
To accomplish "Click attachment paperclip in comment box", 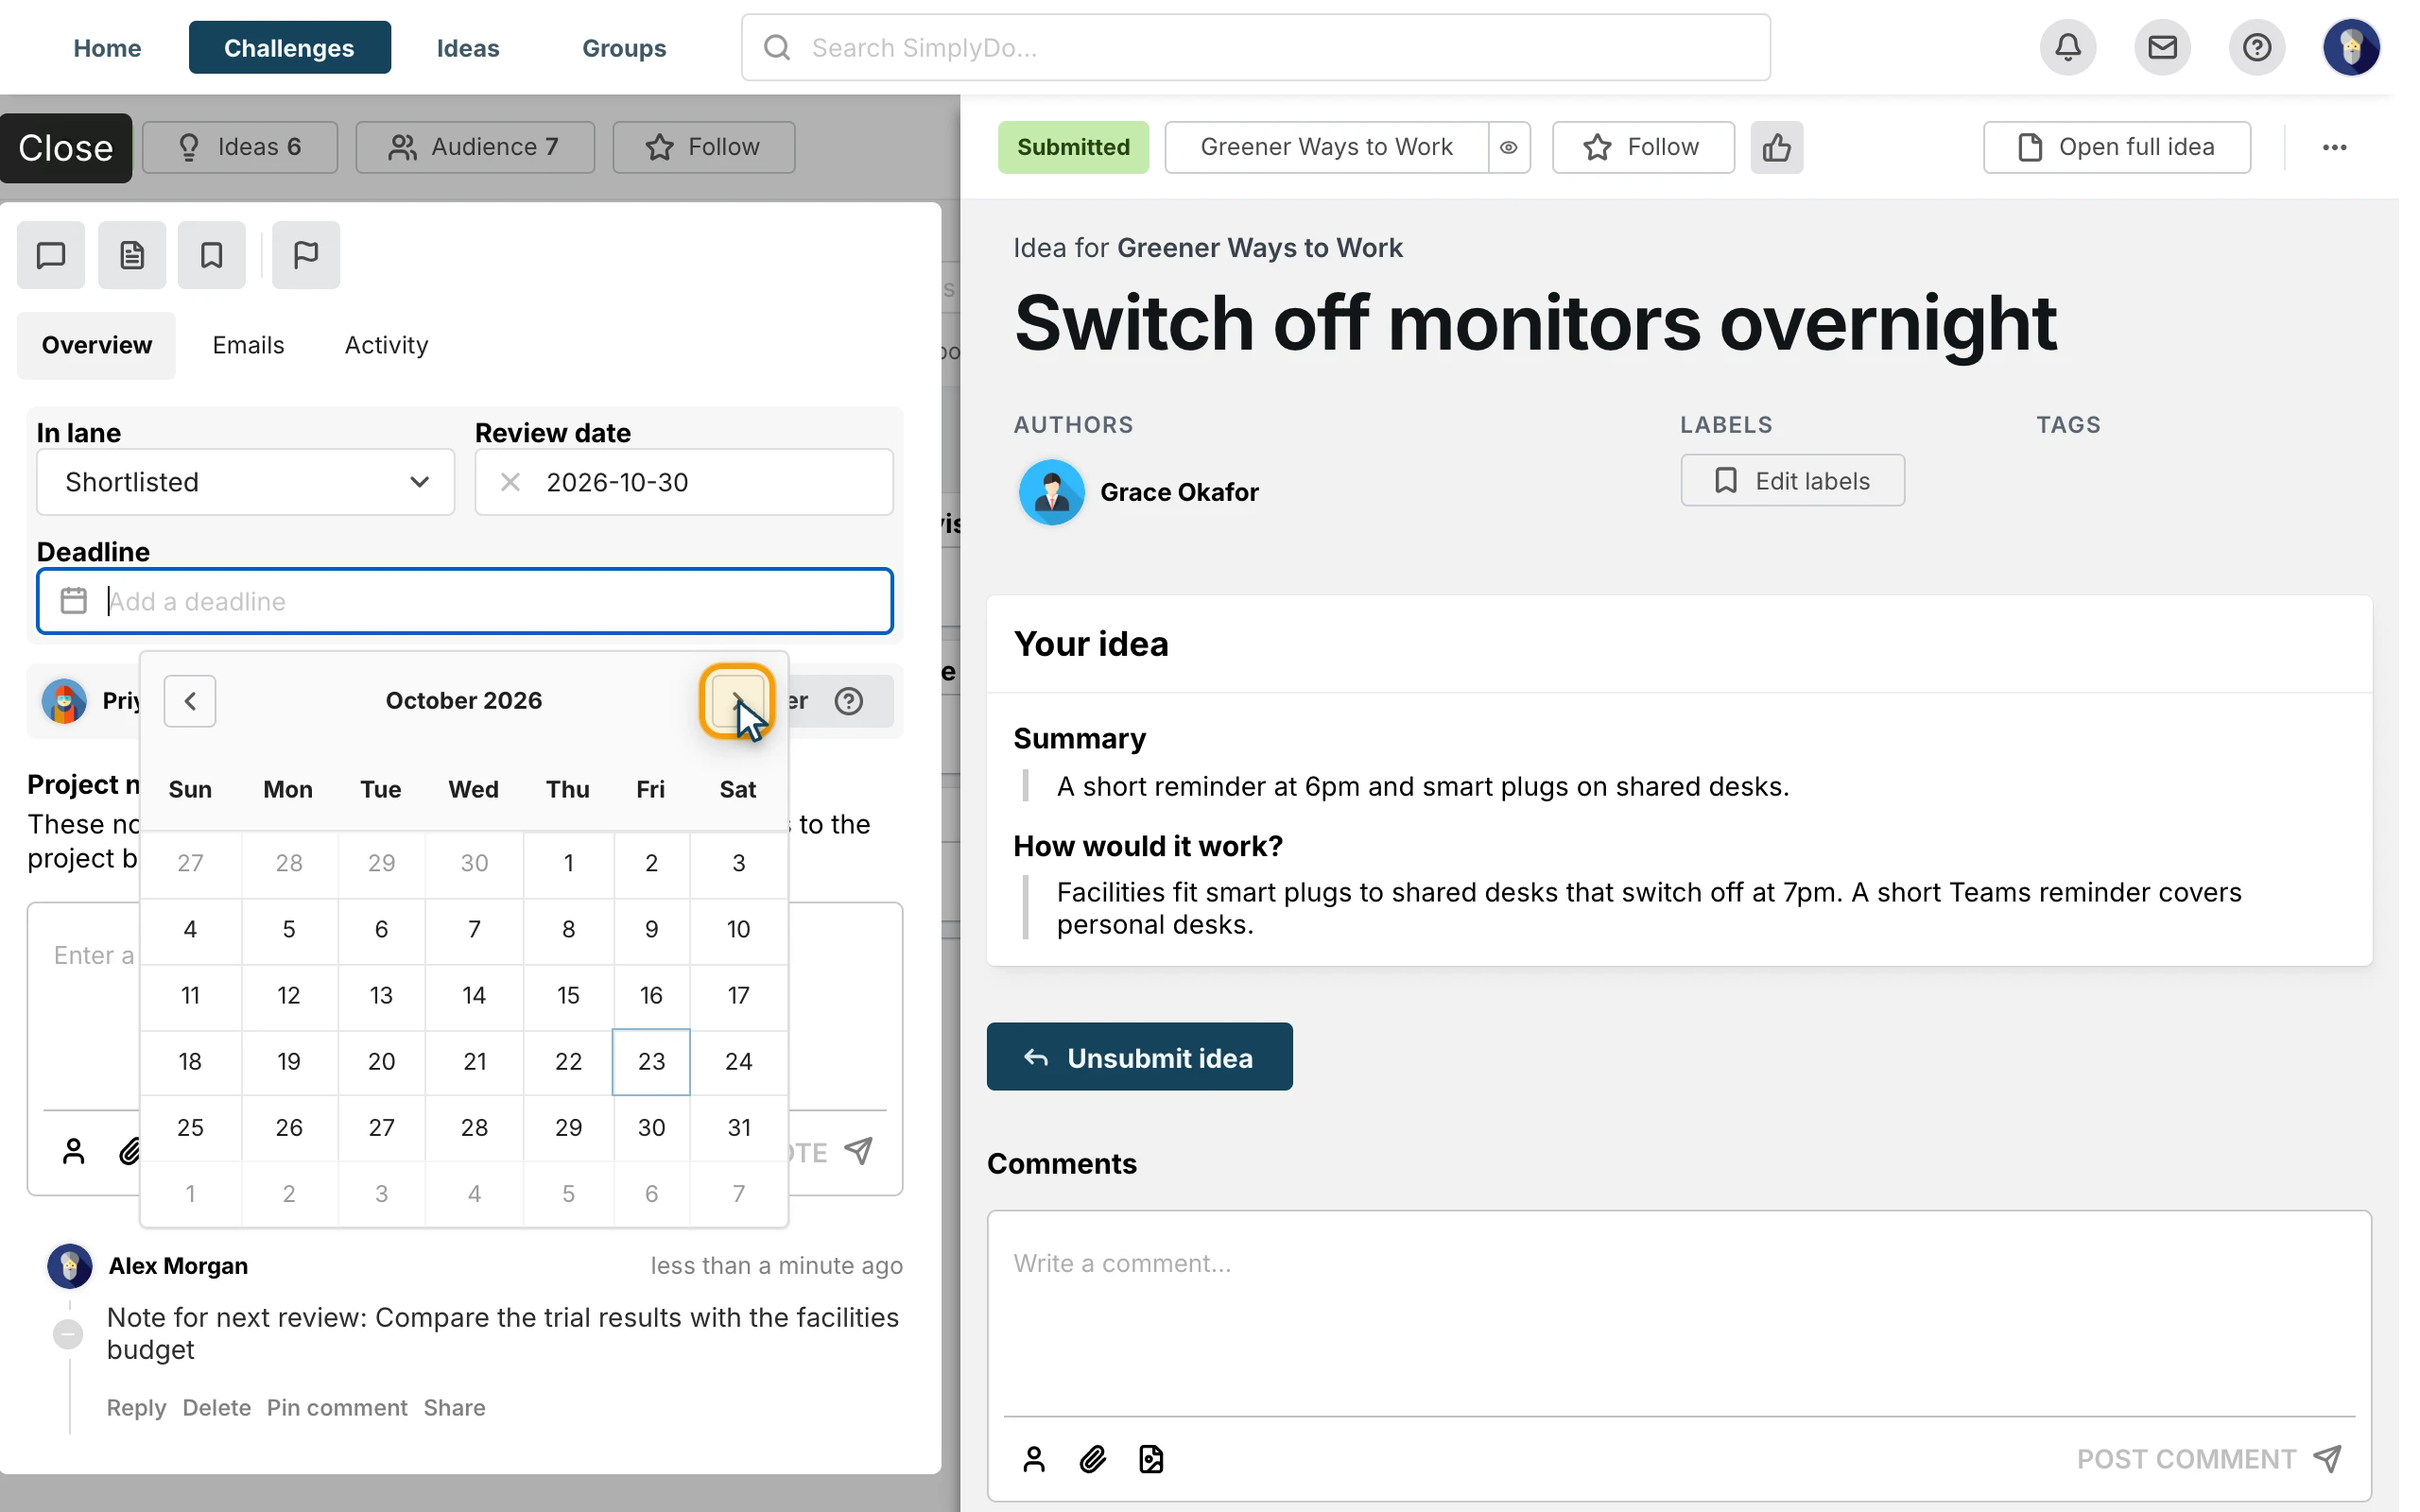I will (x=1093, y=1459).
